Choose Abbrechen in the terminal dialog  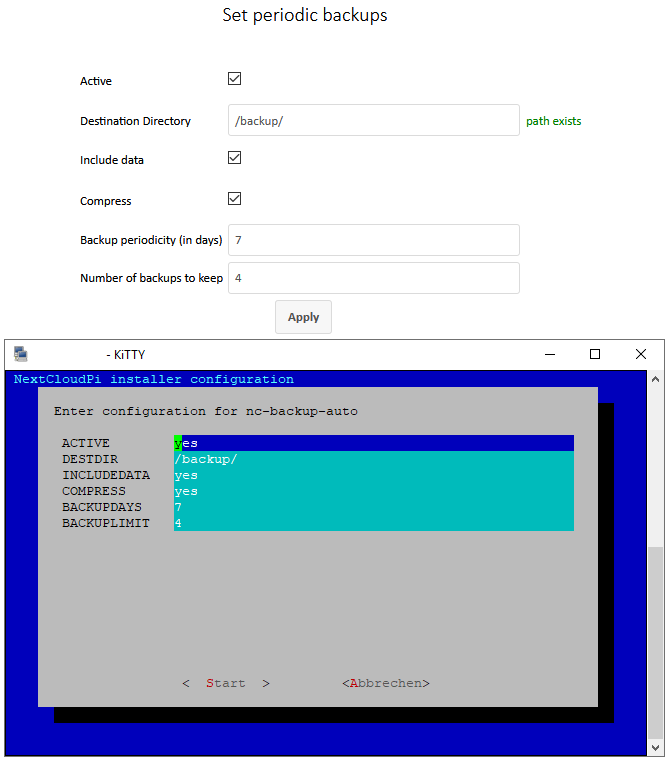coord(385,683)
